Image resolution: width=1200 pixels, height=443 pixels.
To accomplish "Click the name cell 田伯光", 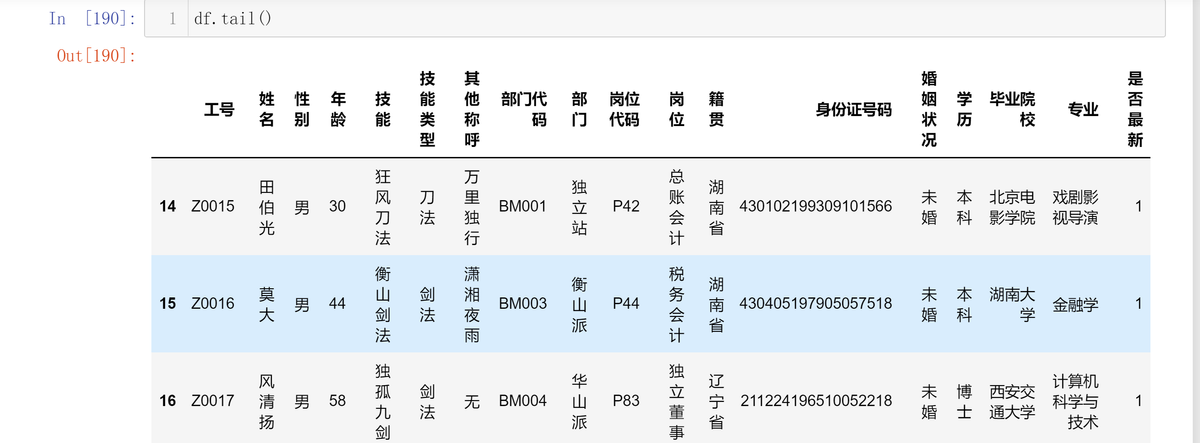I will point(267,207).
